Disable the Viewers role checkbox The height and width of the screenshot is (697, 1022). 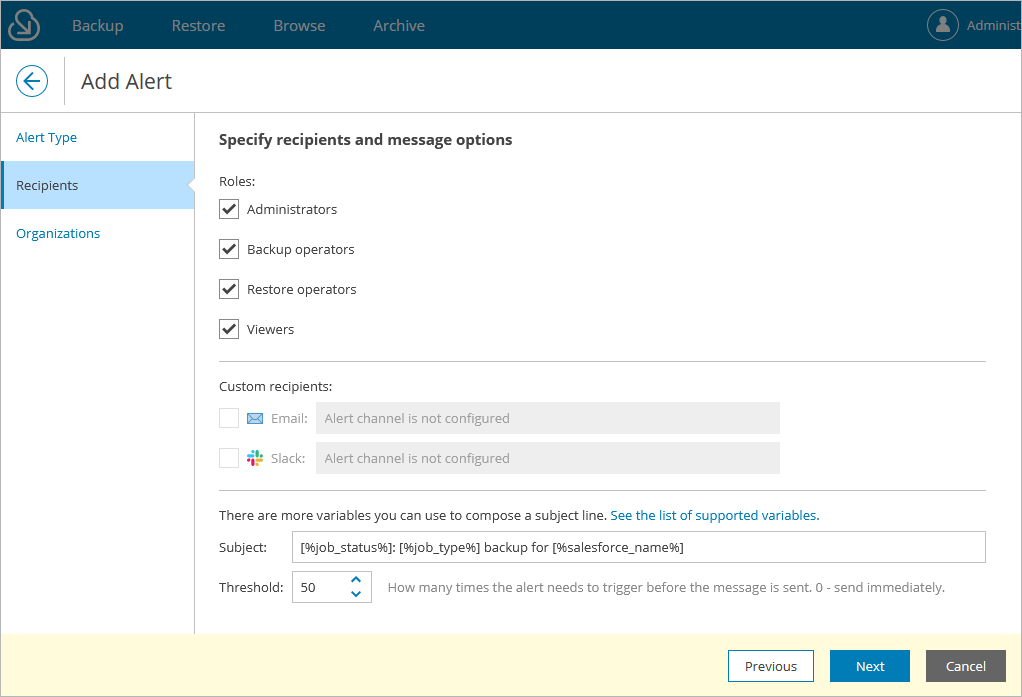tap(228, 329)
